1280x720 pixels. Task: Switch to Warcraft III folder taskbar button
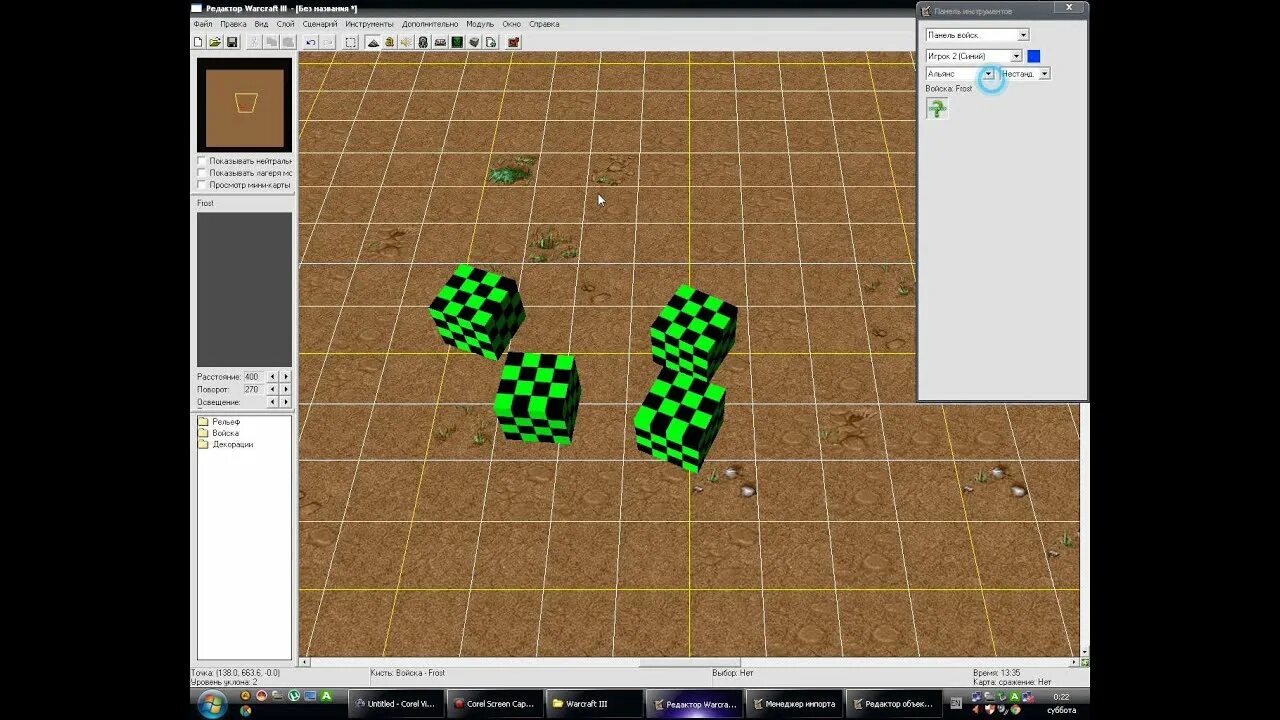tap(595, 703)
